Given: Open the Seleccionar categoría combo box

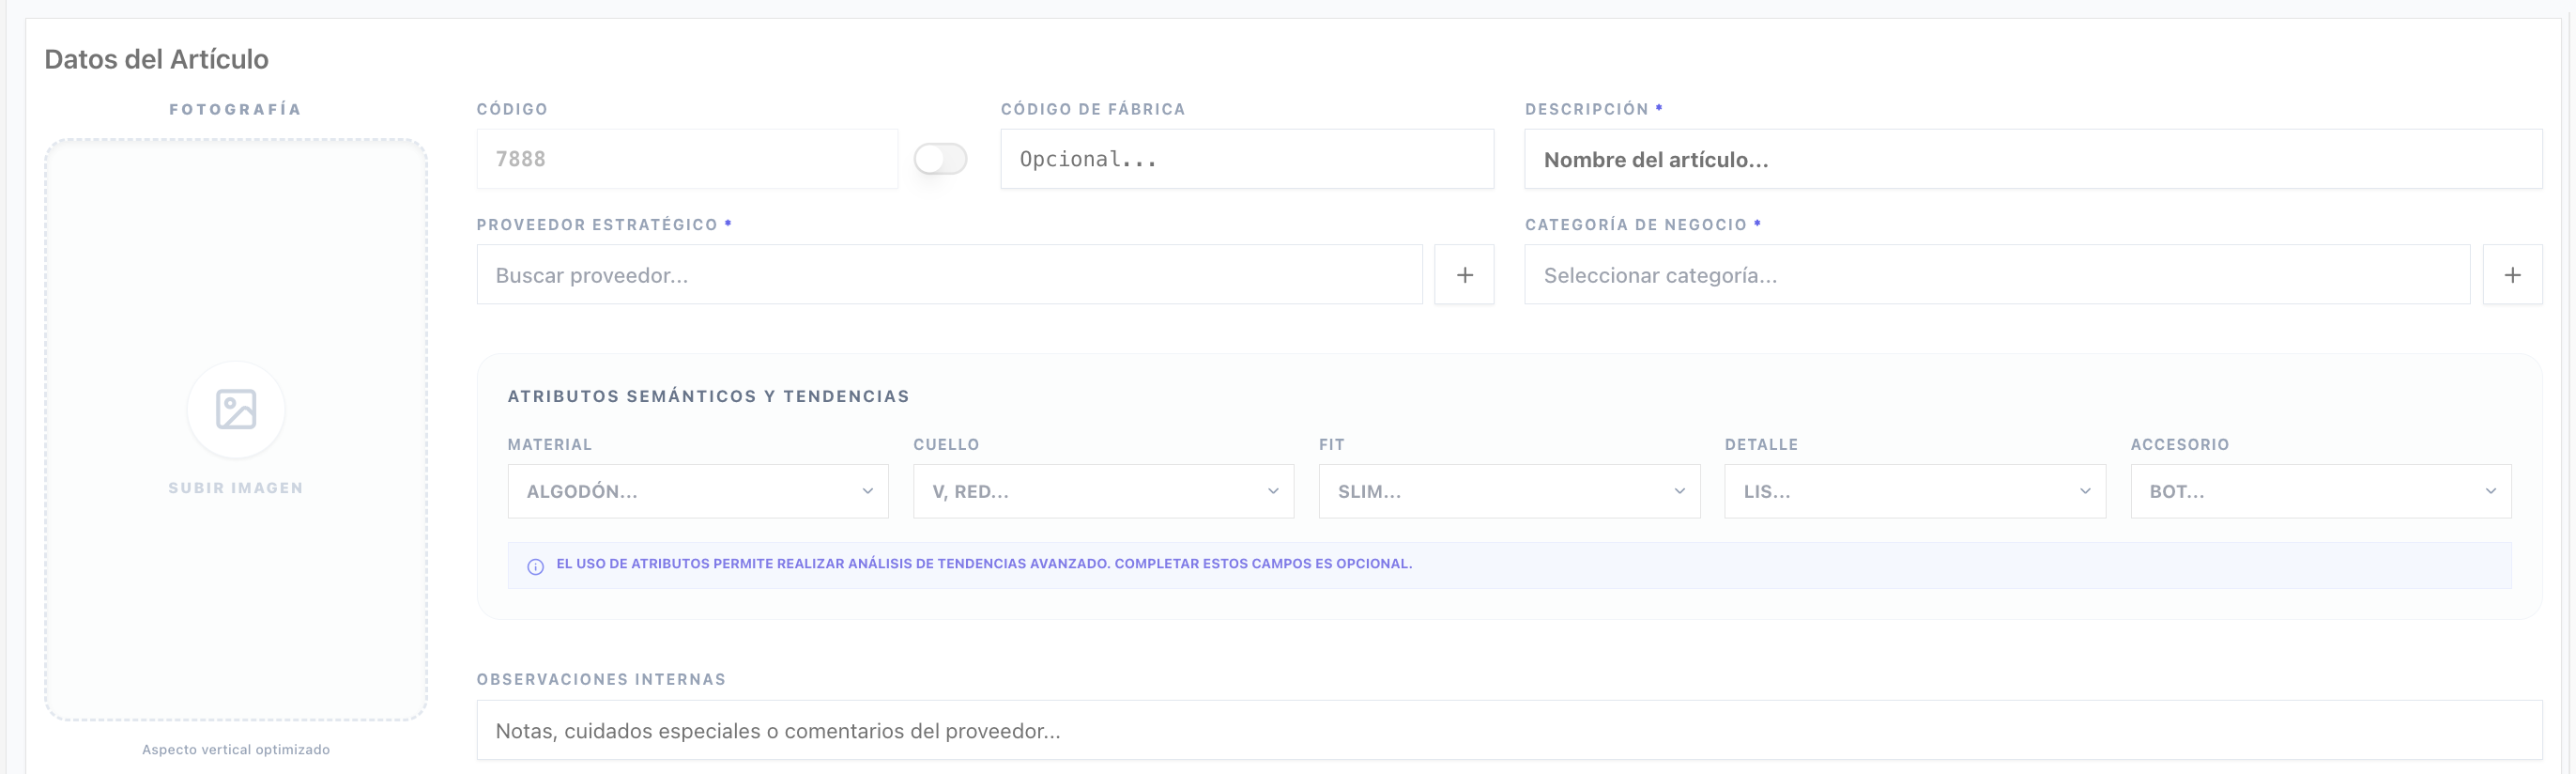Looking at the screenshot, I should coord(1997,274).
